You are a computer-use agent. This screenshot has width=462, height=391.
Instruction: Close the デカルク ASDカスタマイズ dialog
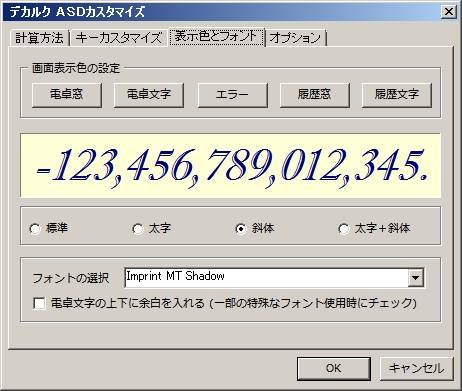pyautogui.click(x=449, y=12)
